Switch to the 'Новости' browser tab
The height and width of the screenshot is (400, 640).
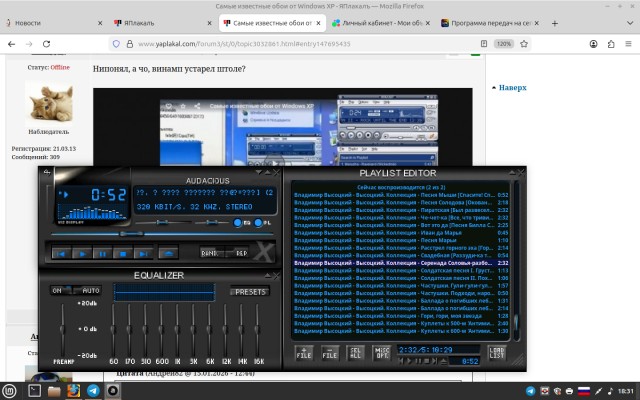click(x=53, y=23)
